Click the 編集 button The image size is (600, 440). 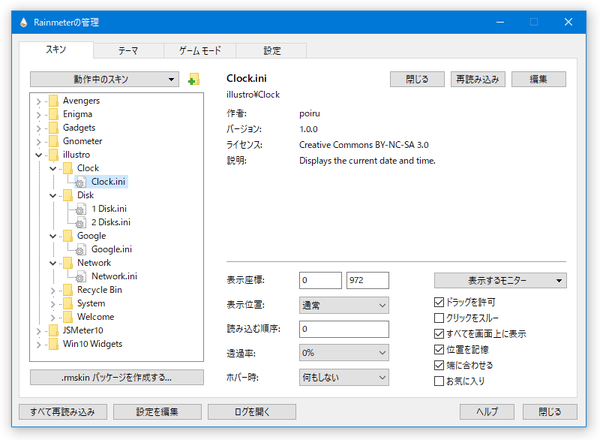click(538, 79)
